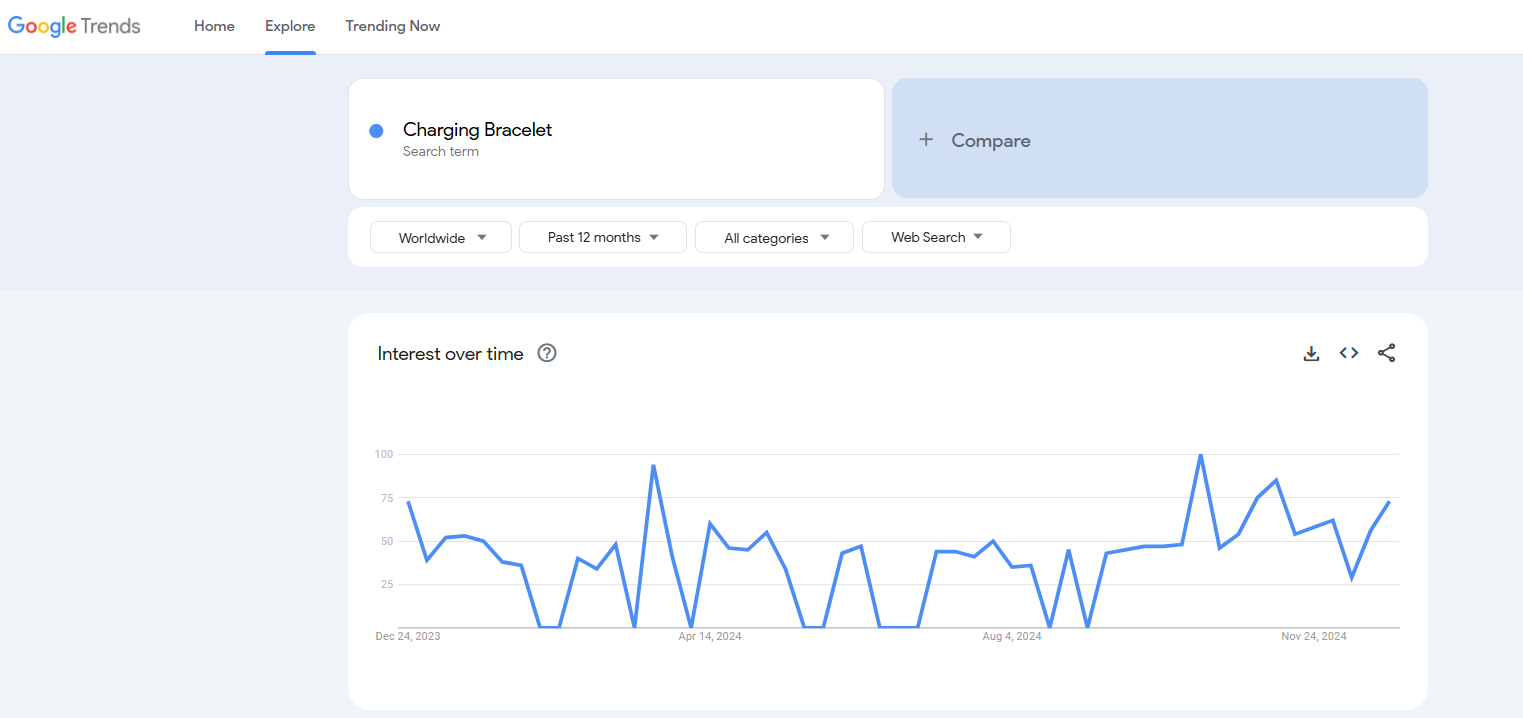This screenshot has height=718, width=1523.
Task: Click the highest peak on the chart line
Action: (x=1200, y=455)
